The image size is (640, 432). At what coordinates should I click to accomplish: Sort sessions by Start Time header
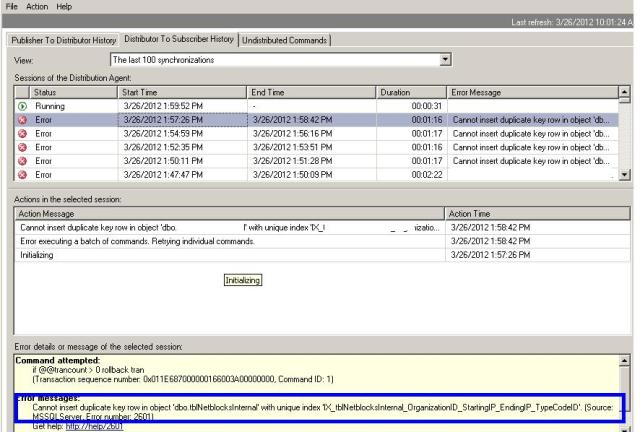182,92
